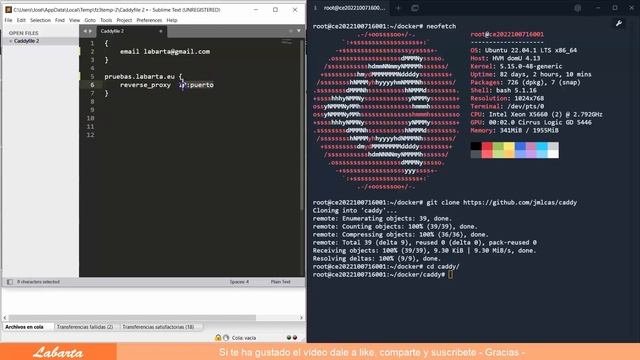Open the Selection menu
Viewport: 640px width, 360px height.
tap(40, 20)
